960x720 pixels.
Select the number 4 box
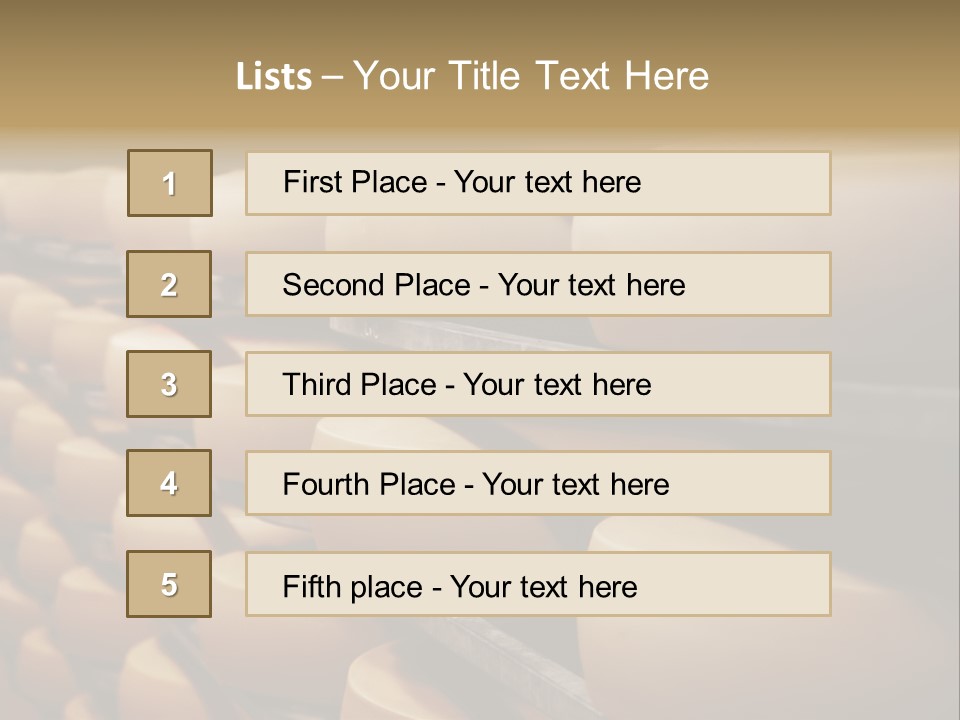click(169, 483)
